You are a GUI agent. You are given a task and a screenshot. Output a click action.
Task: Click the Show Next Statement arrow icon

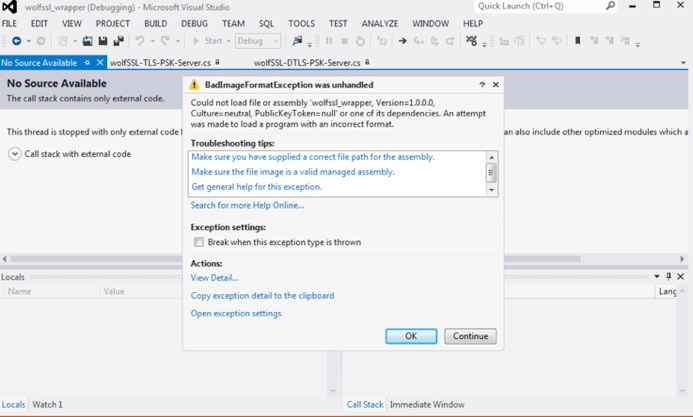coord(402,41)
